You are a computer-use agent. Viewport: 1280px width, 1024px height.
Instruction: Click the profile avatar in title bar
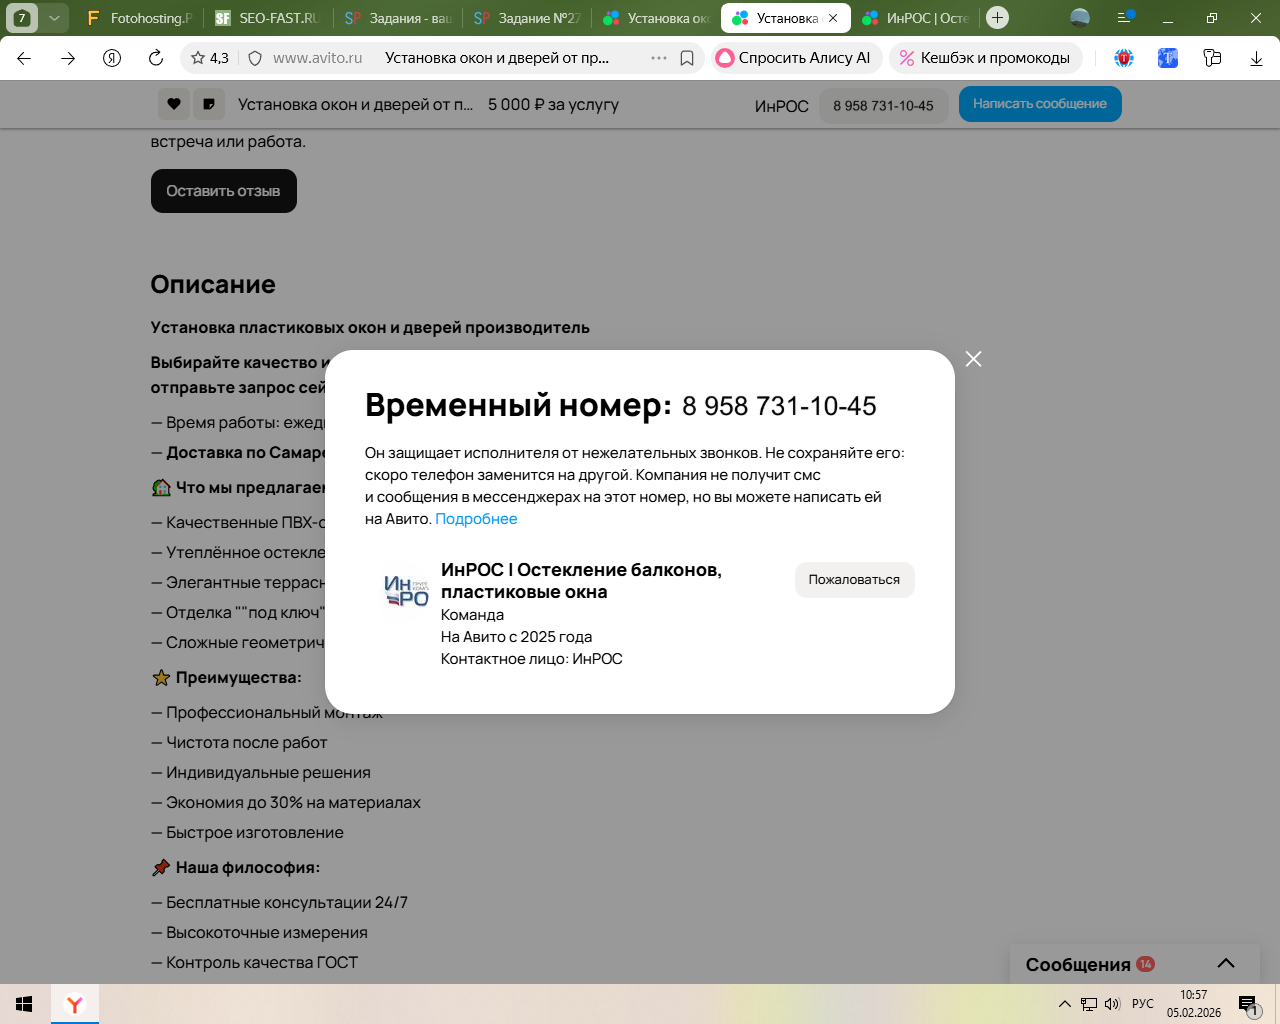(x=1080, y=18)
